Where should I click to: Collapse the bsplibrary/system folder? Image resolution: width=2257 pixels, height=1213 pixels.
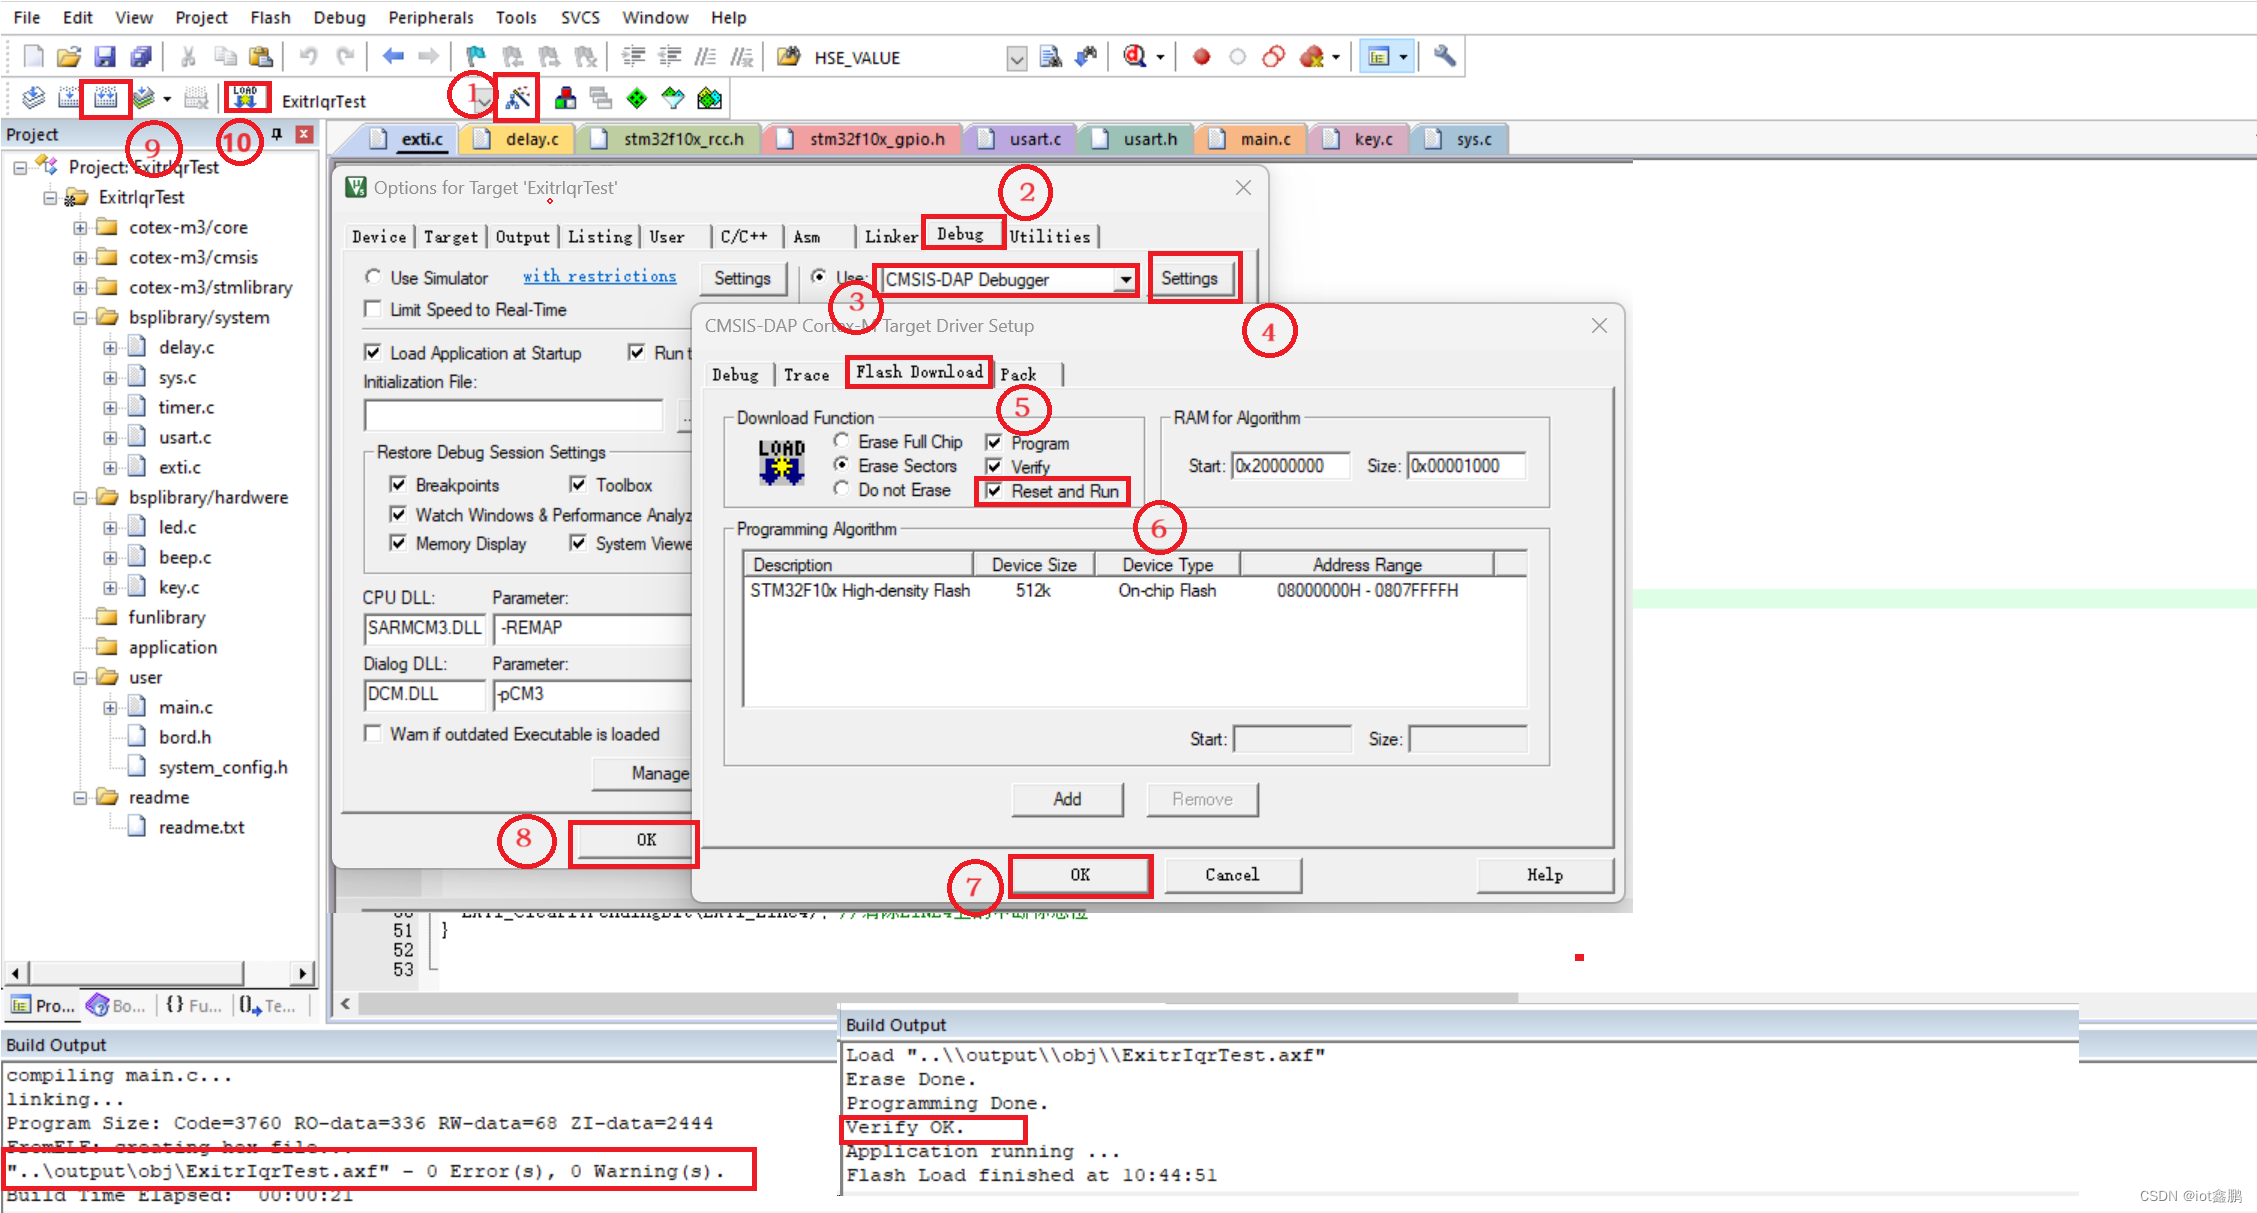tap(80, 318)
